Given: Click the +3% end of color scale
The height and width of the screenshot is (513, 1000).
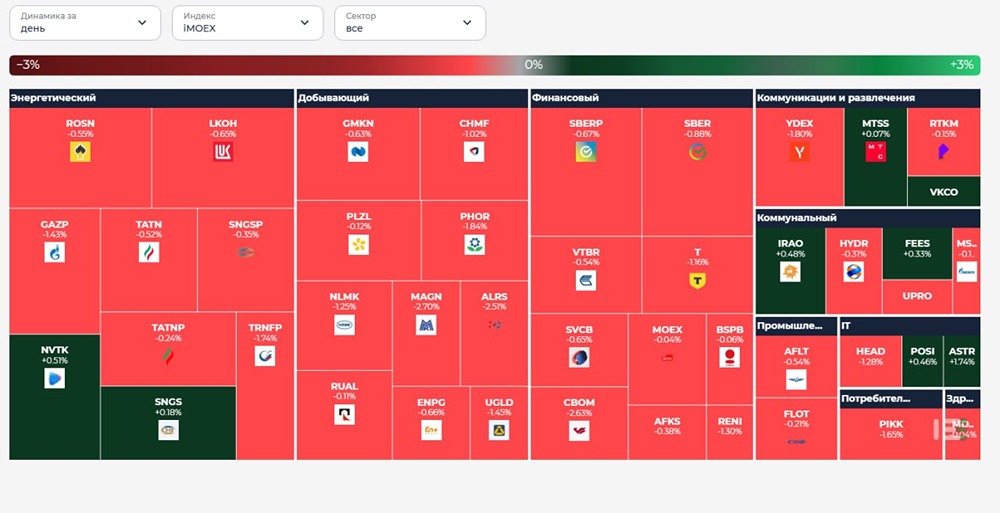Looking at the screenshot, I should click(x=962, y=65).
